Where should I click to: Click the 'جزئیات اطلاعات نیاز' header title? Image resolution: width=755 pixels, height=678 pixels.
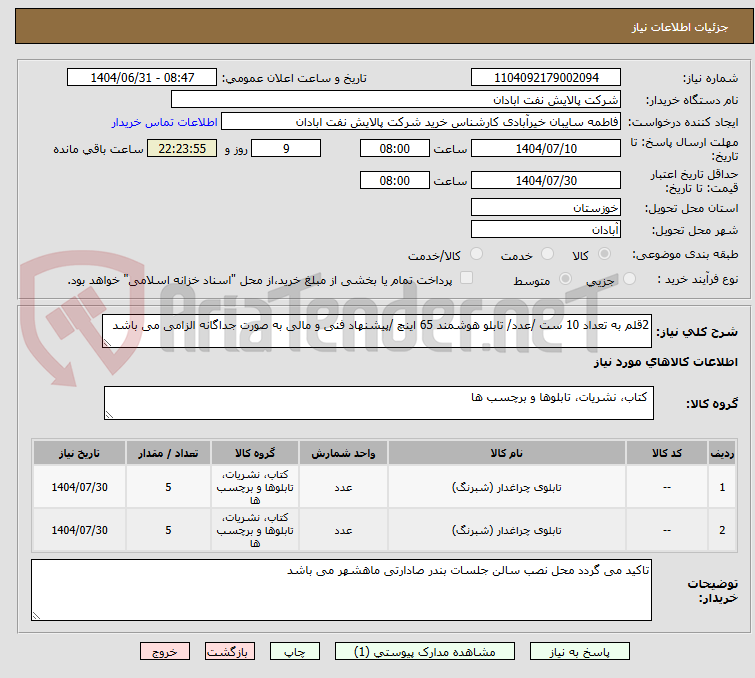679,27
